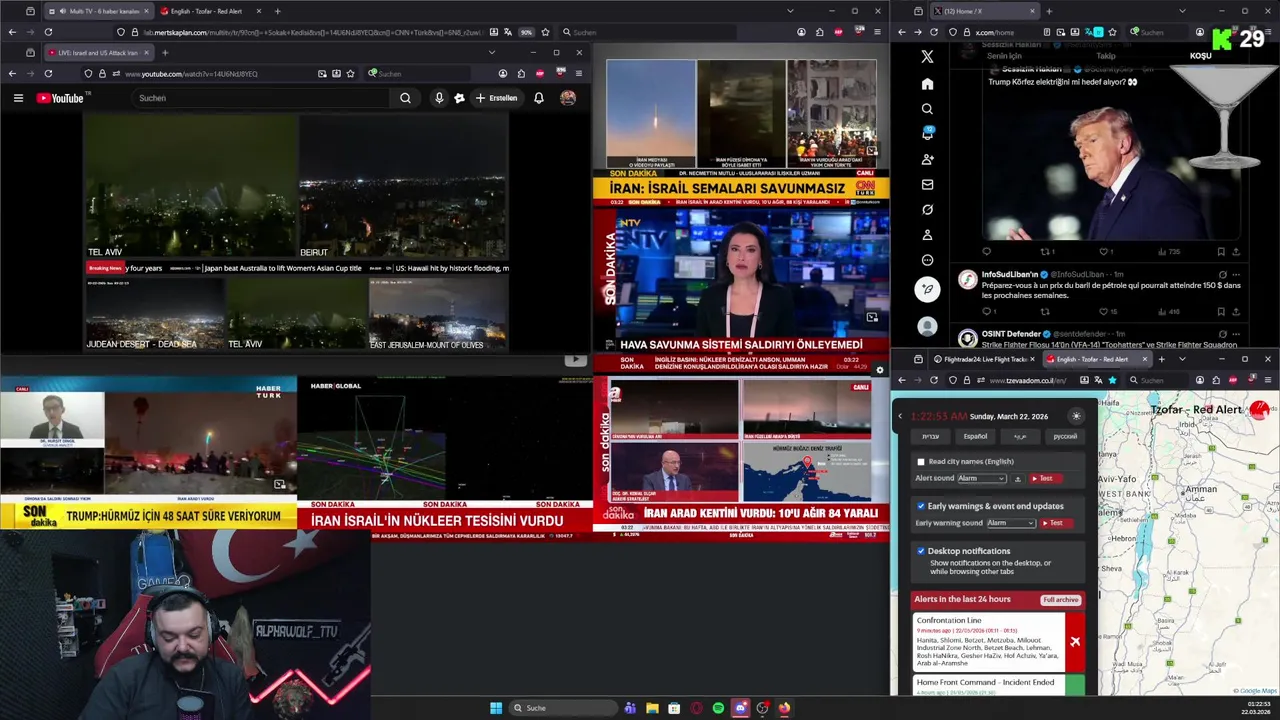Switch Tzofar language to Español
Viewport: 1280px width, 720px height.
975,436
